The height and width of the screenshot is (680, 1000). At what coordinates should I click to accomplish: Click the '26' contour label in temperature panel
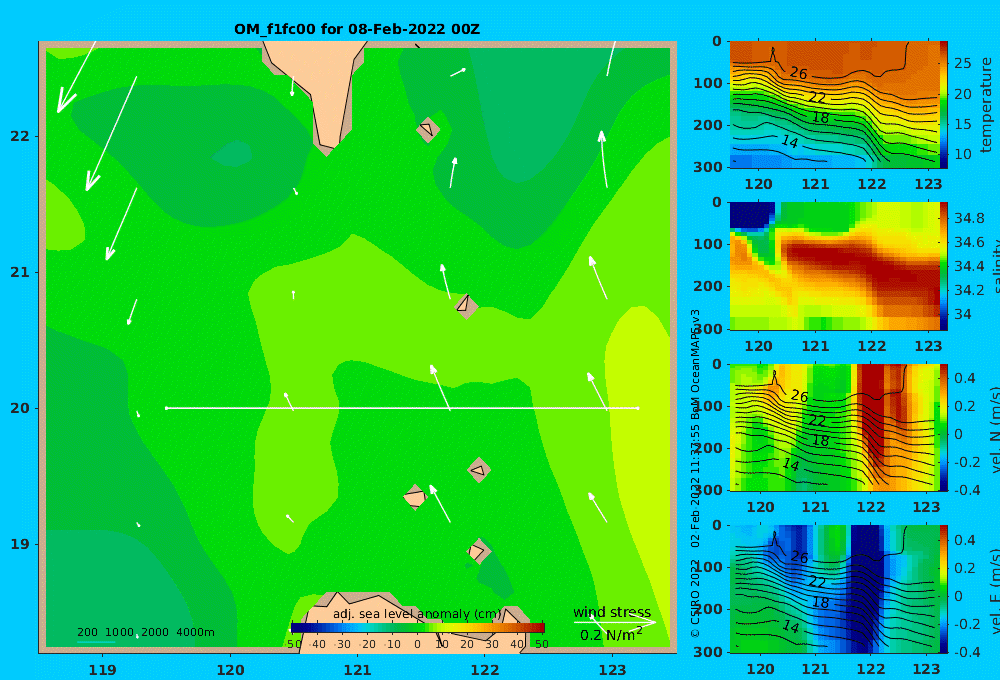click(798, 73)
